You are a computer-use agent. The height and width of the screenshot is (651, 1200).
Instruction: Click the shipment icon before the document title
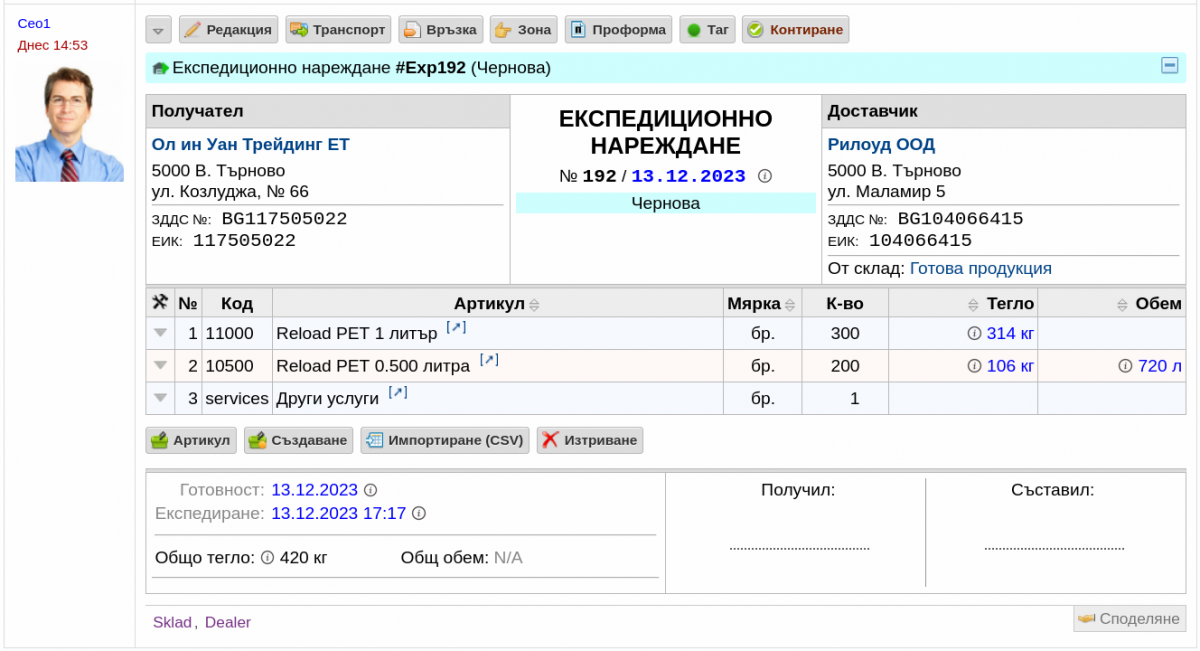[160, 69]
